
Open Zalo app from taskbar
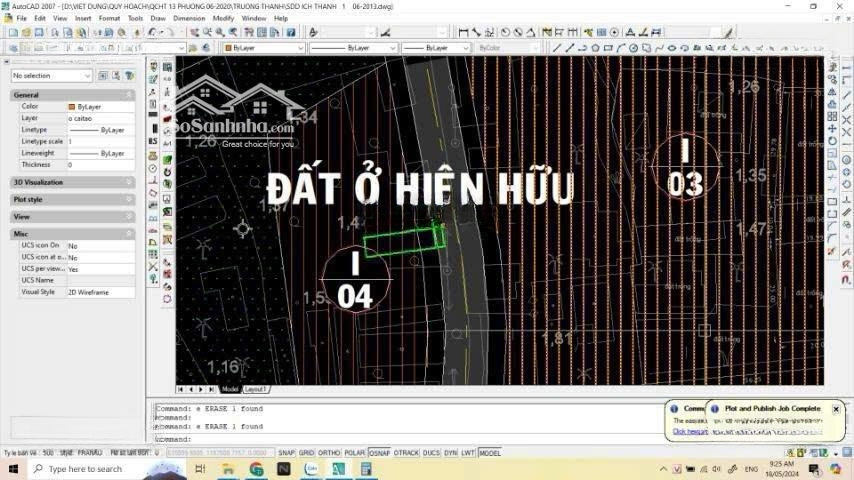tap(311, 469)
